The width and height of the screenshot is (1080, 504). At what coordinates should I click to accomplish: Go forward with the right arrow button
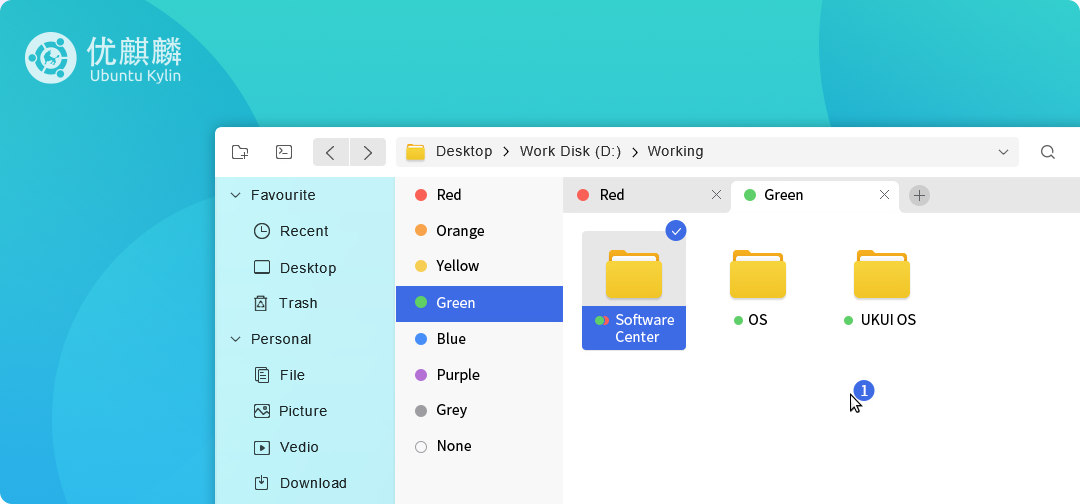(368, 152)
